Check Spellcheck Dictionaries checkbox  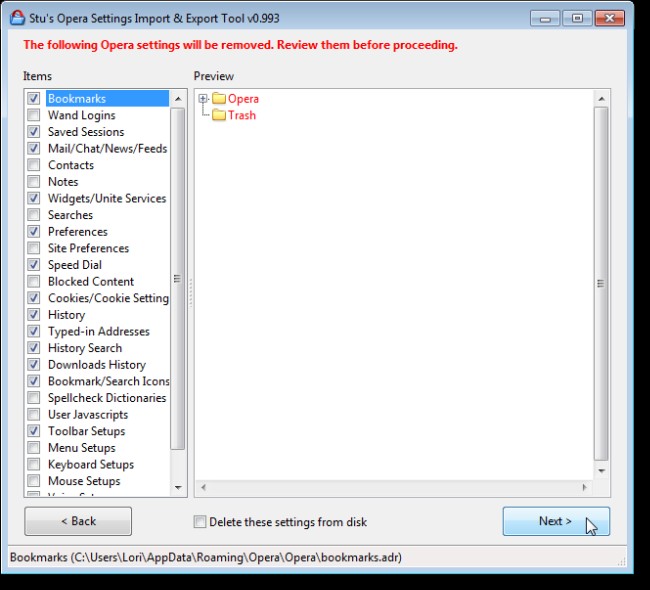pyautogui.click(x=34, y=398)
